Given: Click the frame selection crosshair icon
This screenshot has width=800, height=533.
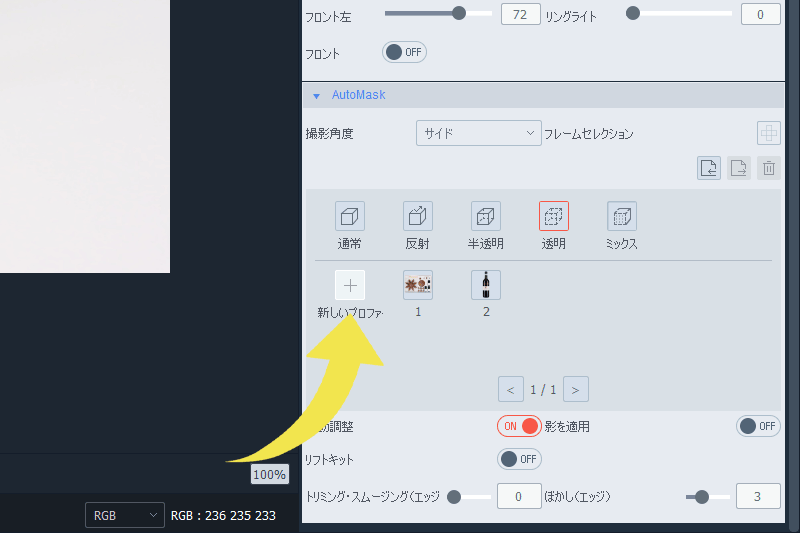Looking at the screenshot, I should pos(768,133).
